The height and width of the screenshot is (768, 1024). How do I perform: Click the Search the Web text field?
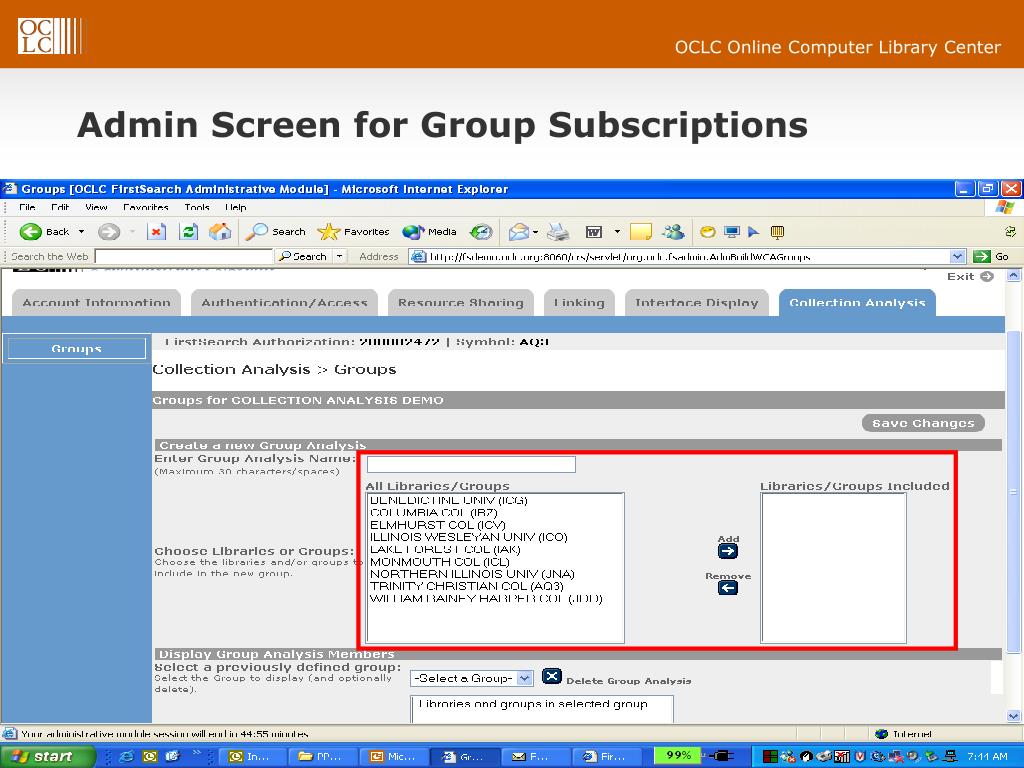tap(184, 256)
